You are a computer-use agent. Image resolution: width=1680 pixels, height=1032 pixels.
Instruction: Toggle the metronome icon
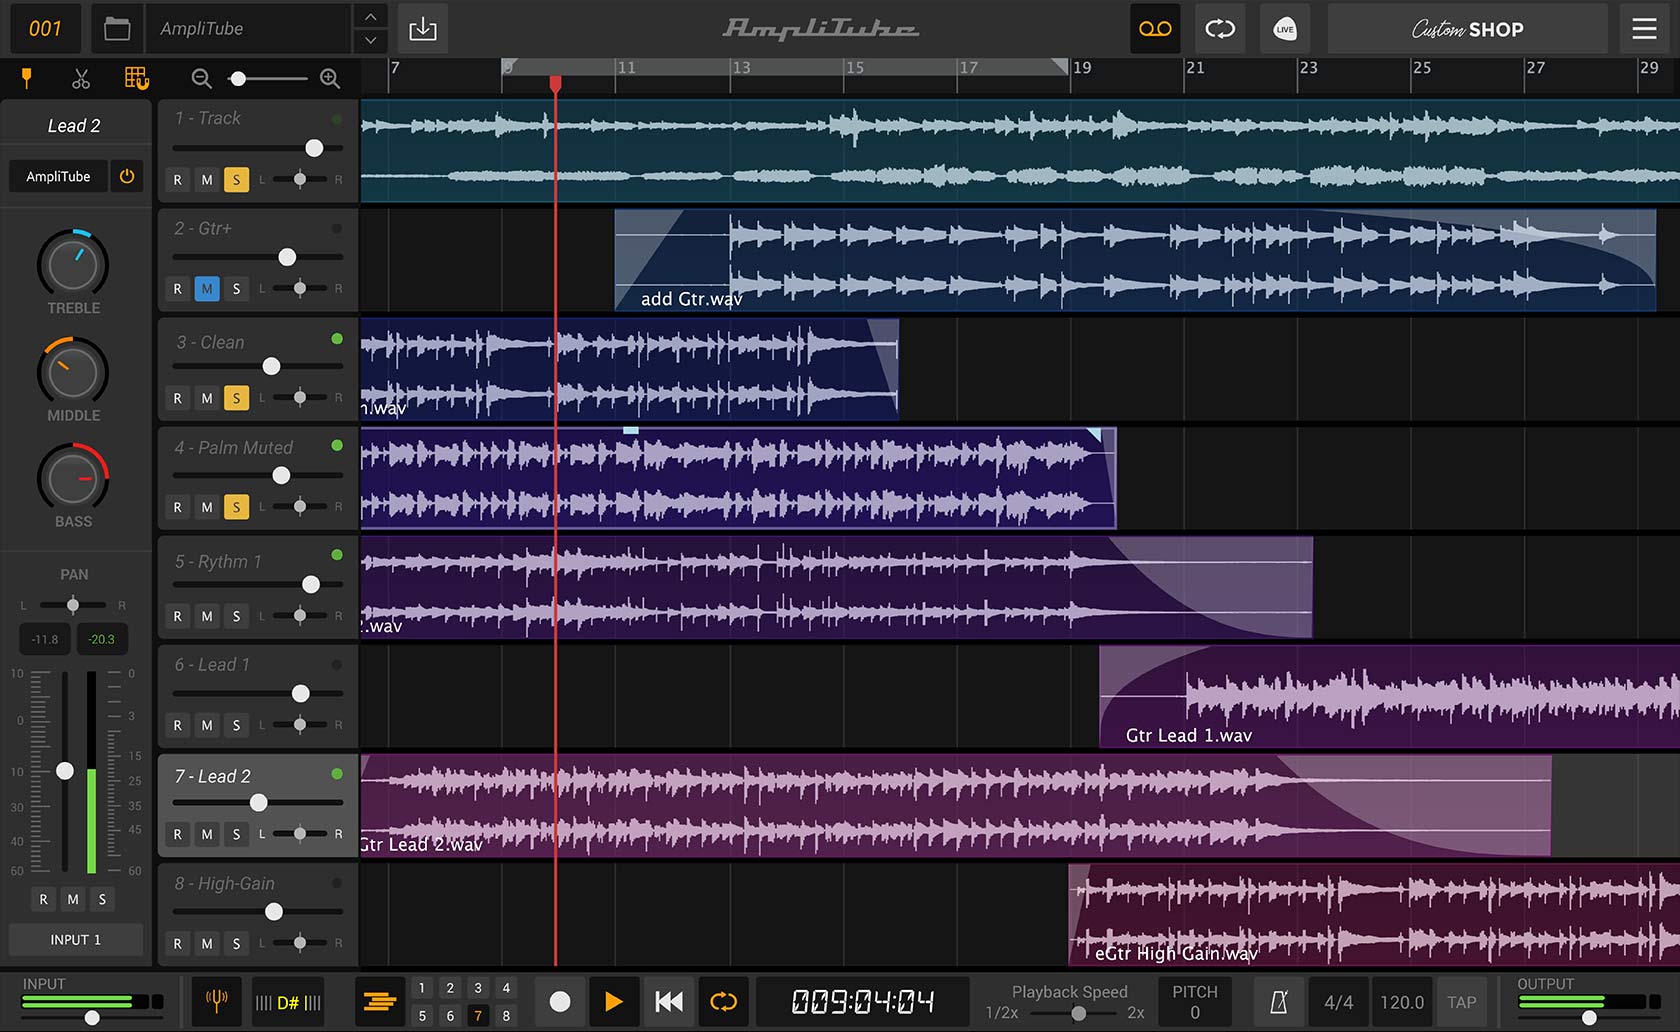[x=1278, y=1002]
